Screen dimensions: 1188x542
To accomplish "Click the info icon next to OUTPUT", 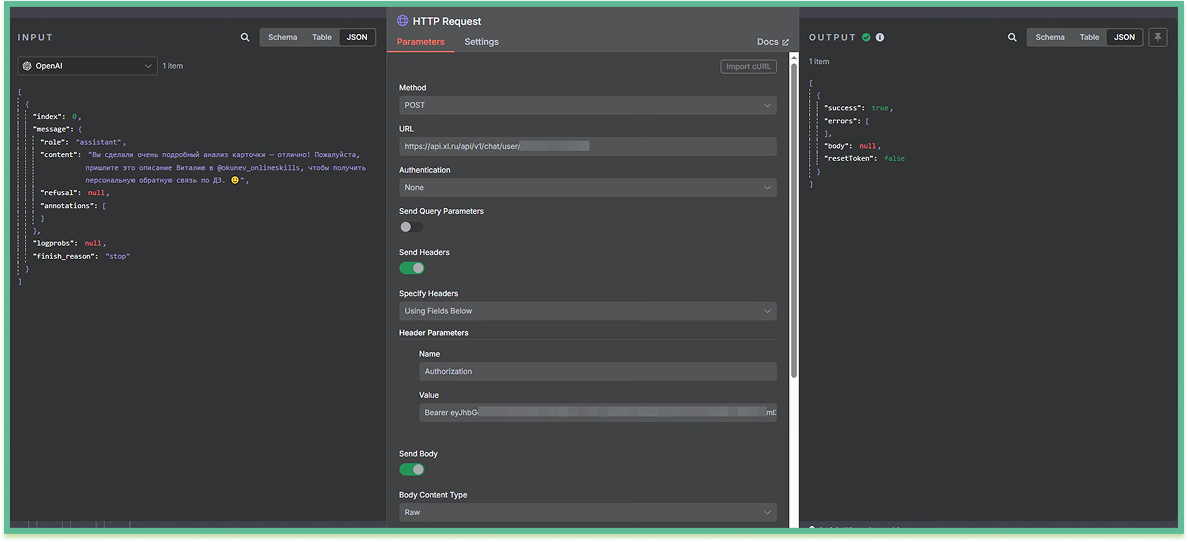I will click(x=880, y=37).
